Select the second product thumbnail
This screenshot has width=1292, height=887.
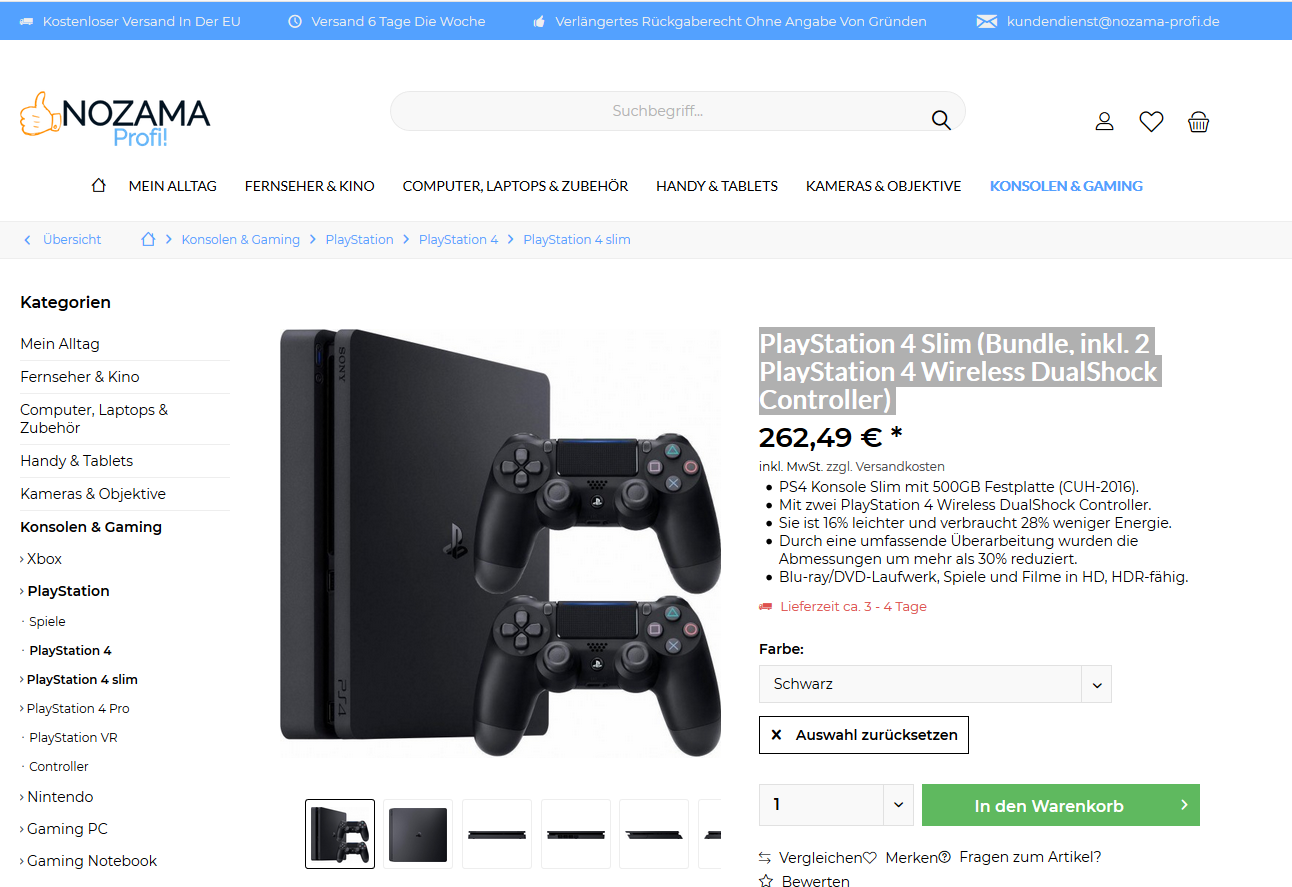click(418, 833)
